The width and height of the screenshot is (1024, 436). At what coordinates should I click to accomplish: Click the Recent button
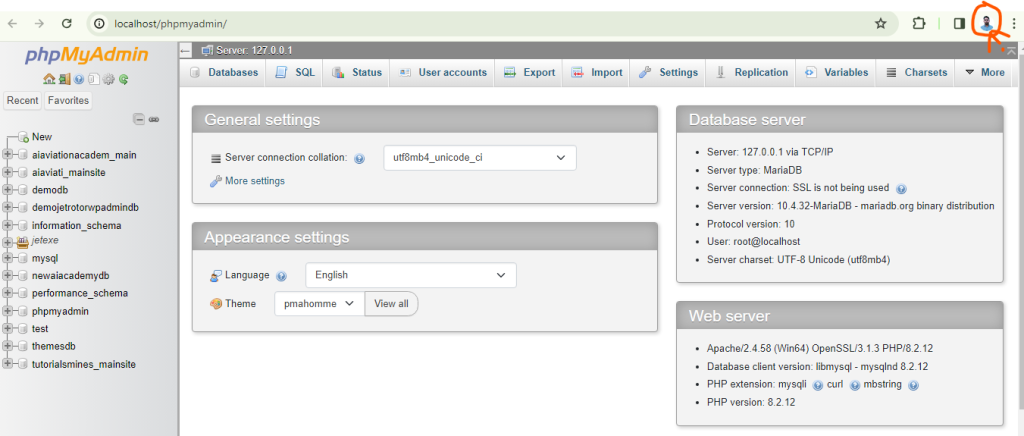23,101
